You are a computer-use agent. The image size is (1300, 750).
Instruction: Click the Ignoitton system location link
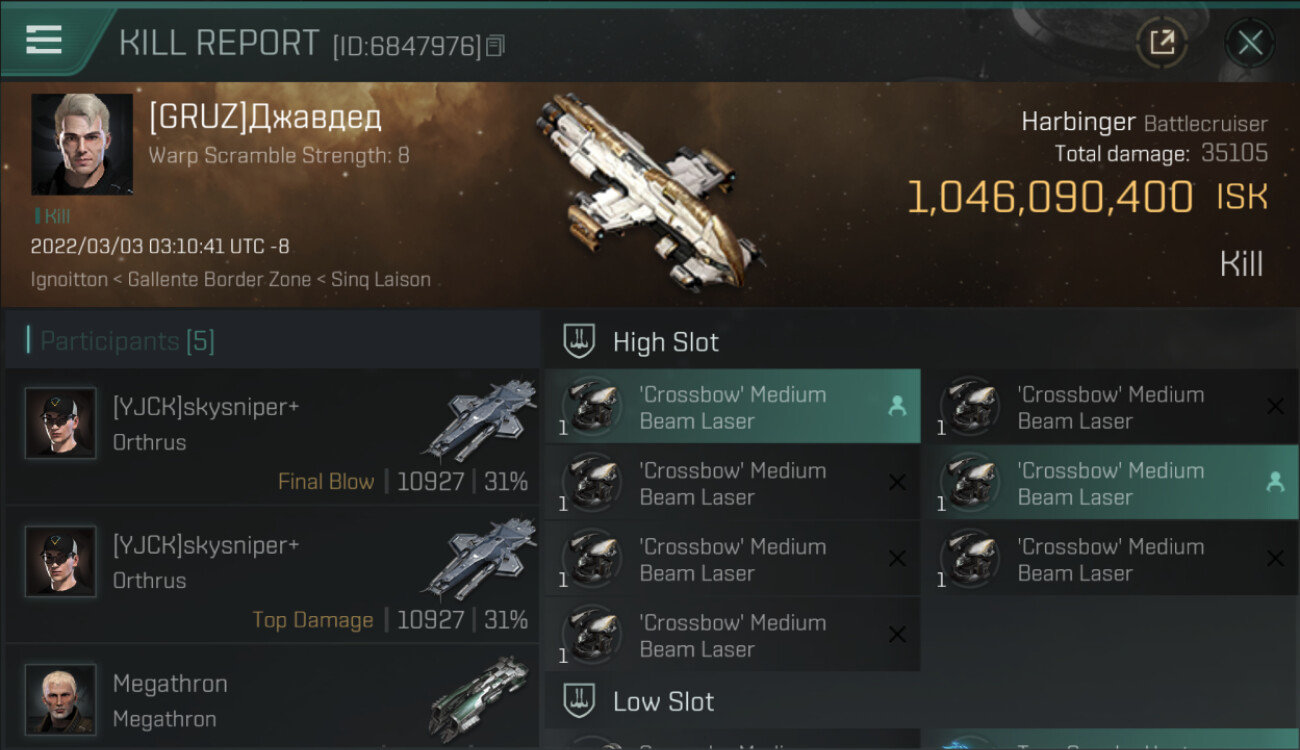point(69,280)
